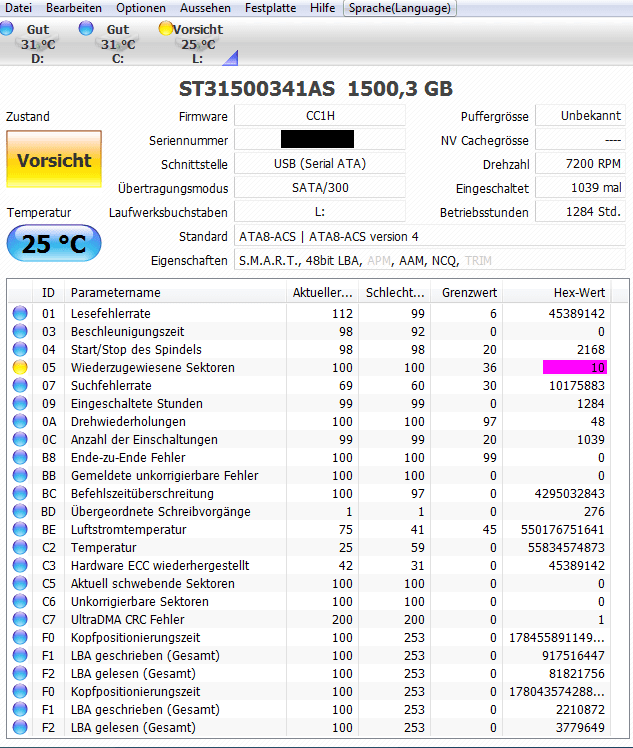Click hex value 550176751641
The width and height of the screenshot is (633, 748).
pyautogui.click(x=562, y=530)
